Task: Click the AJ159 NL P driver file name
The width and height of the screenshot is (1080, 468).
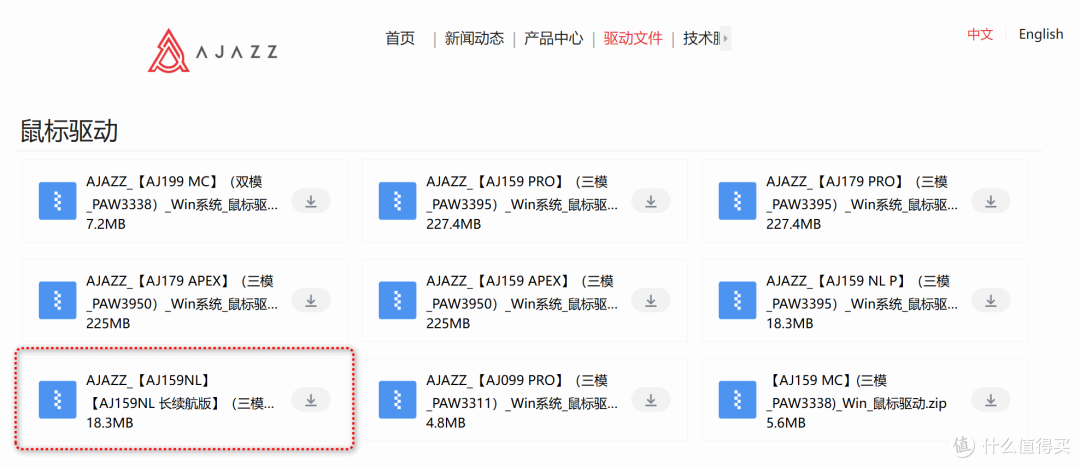Action: [x=862, y=292]
